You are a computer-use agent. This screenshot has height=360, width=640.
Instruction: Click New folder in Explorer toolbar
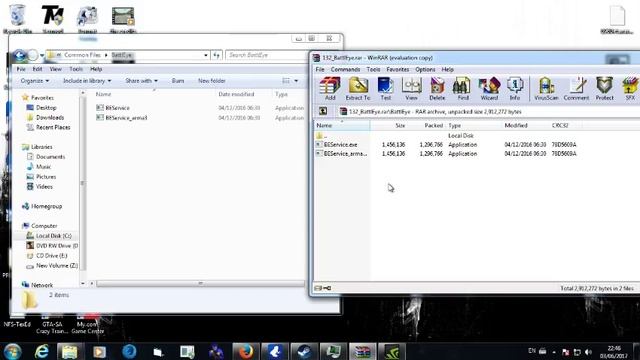[211, 81]
